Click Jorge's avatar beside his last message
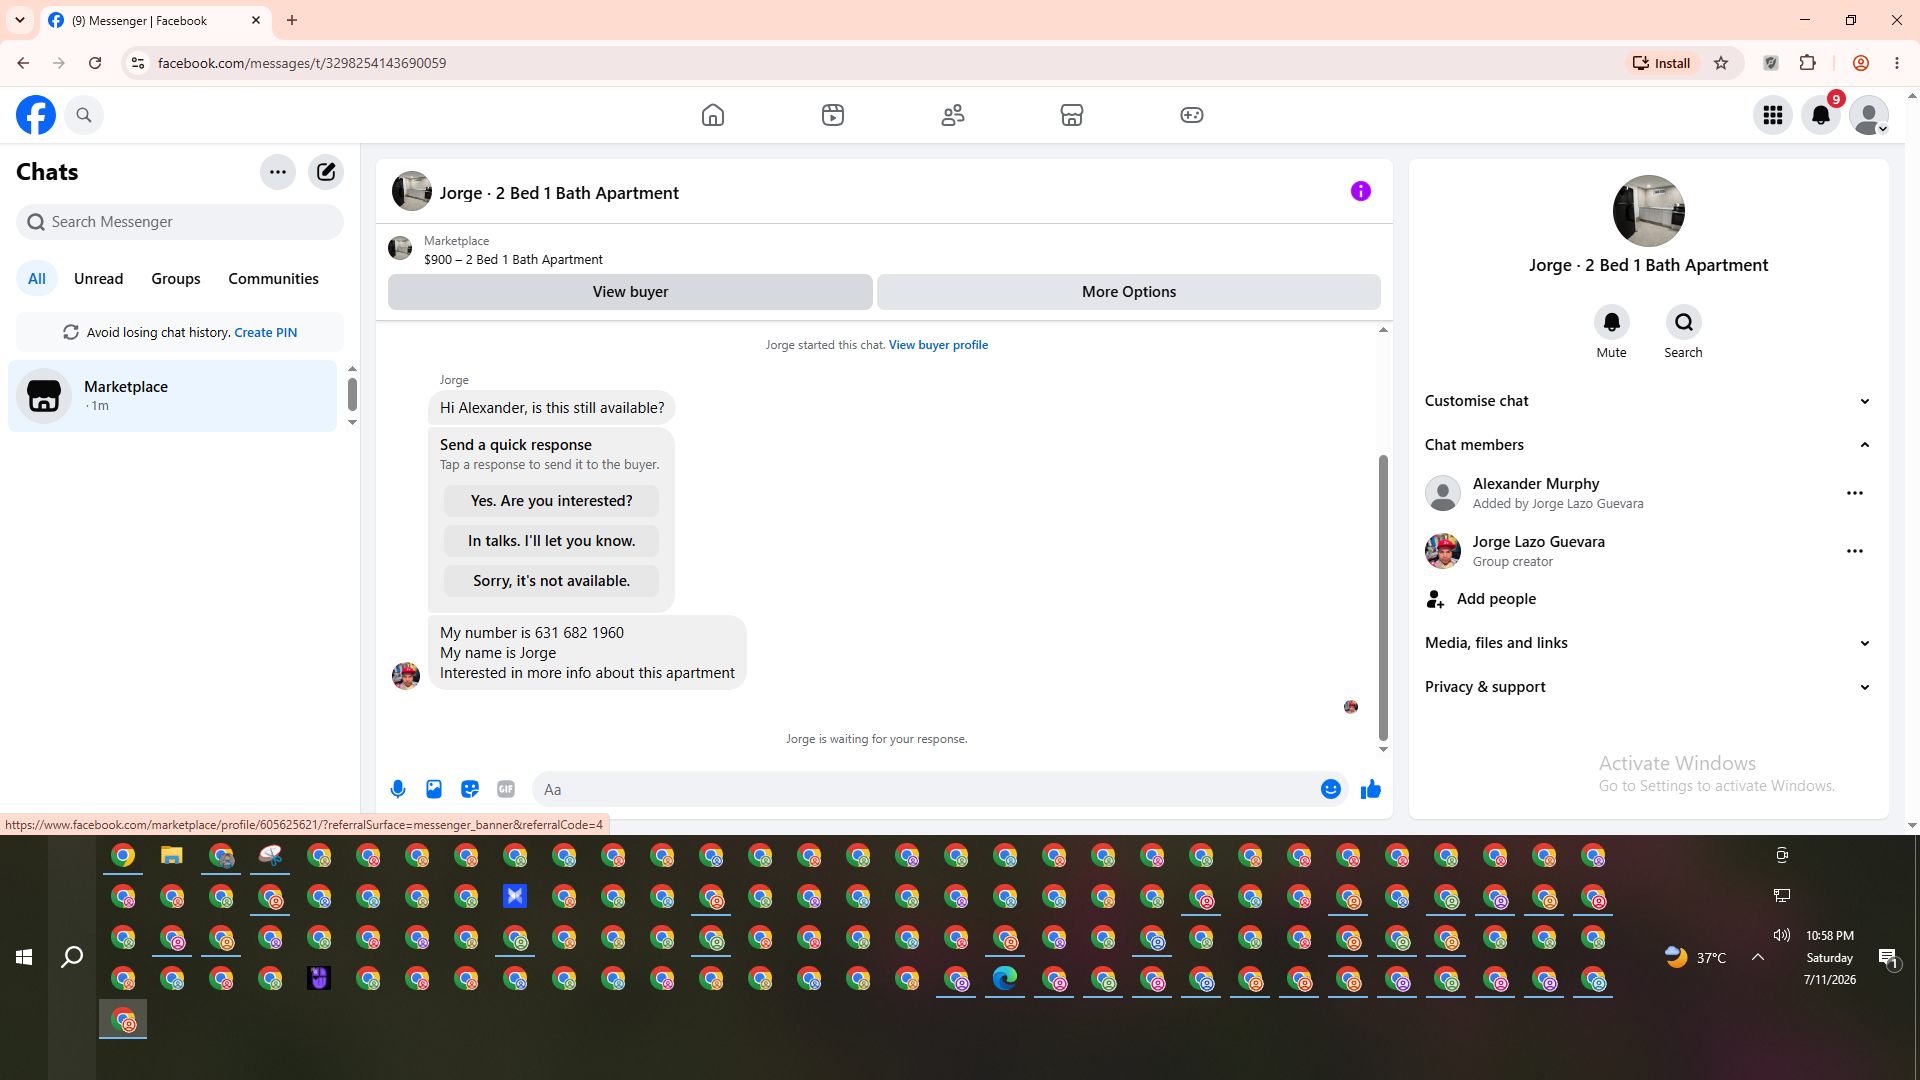Screen dimensions: 1920x1080 406,676
